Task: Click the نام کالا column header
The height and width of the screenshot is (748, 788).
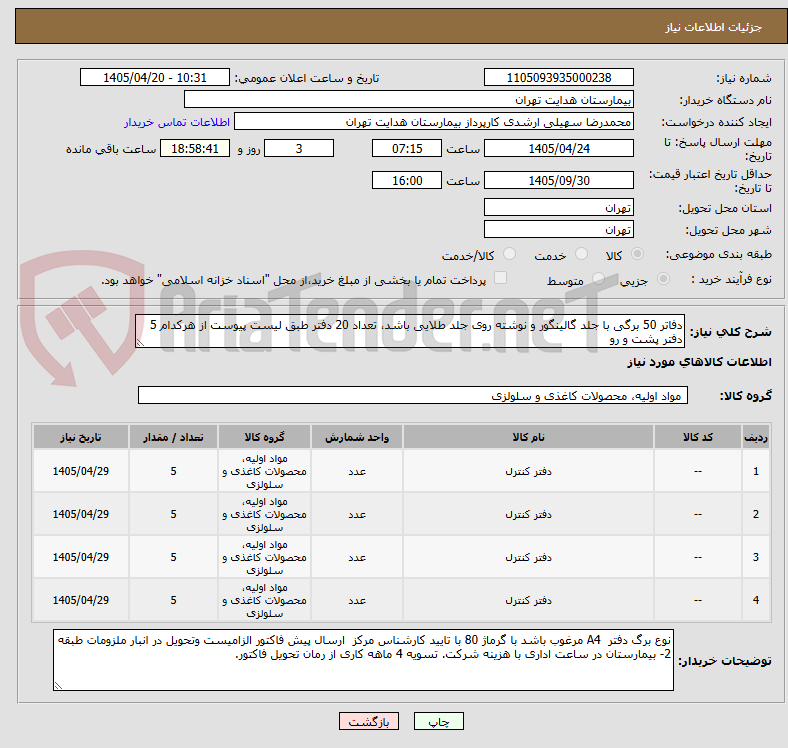Action: point(528,437)
